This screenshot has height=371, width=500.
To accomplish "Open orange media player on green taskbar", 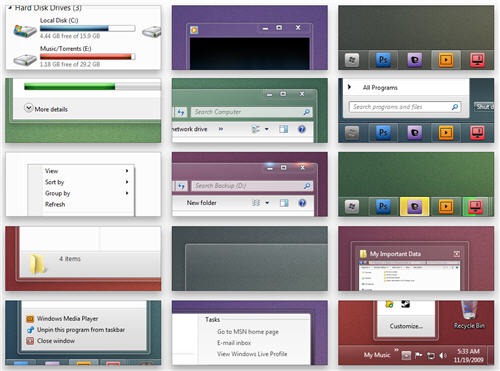I will pos(446,207).
